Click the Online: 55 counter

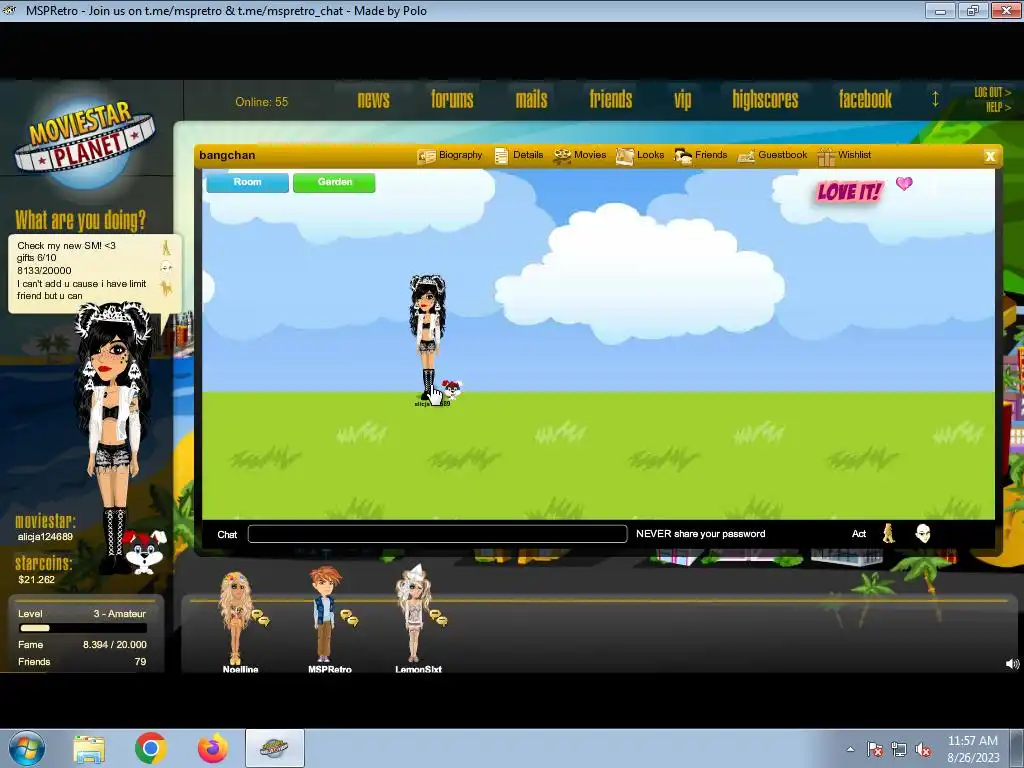pyautogui.click(x=261, y=102)
